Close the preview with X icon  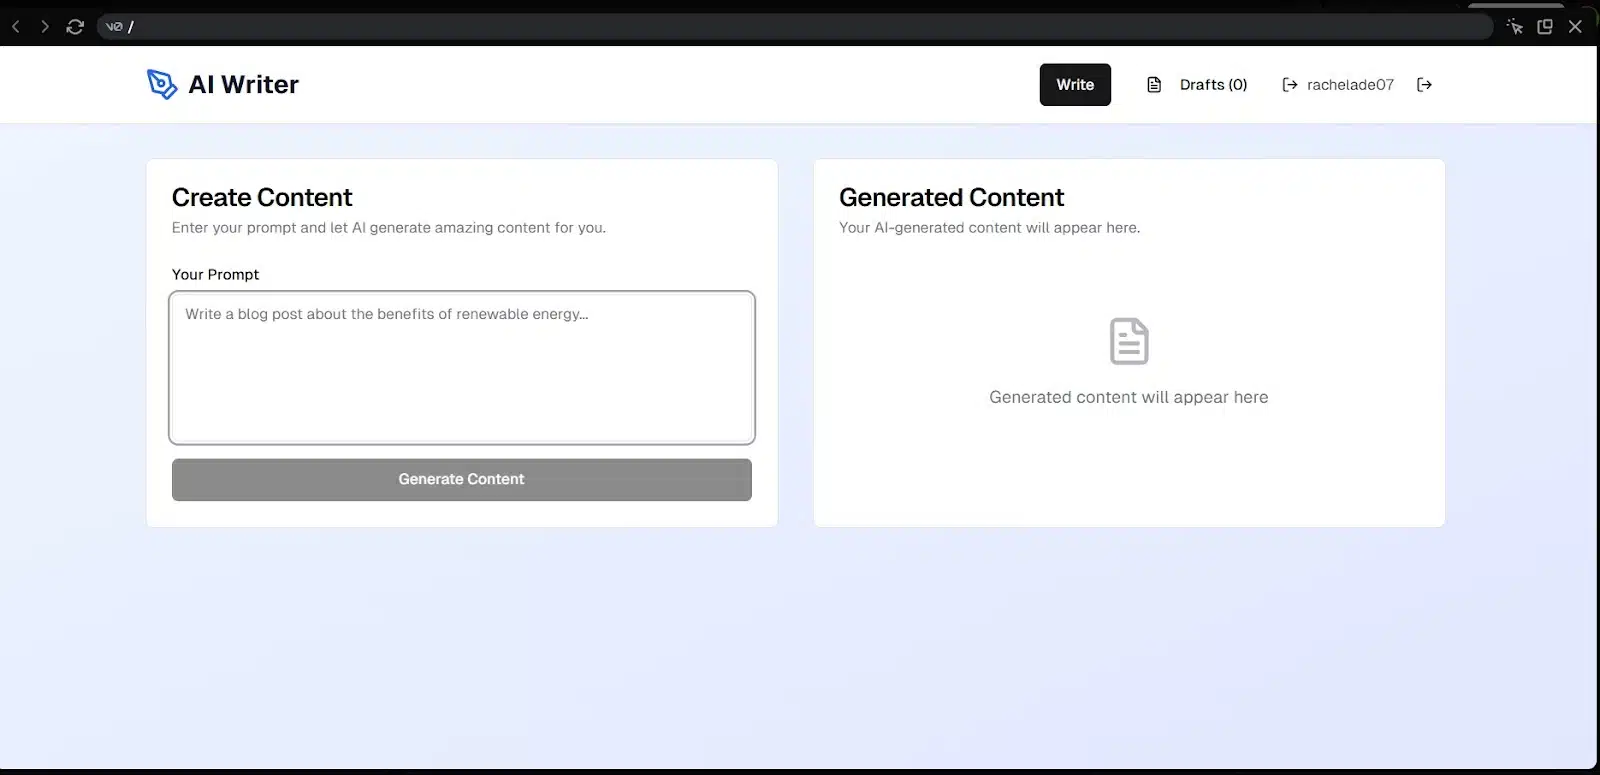coord(1575,27)
